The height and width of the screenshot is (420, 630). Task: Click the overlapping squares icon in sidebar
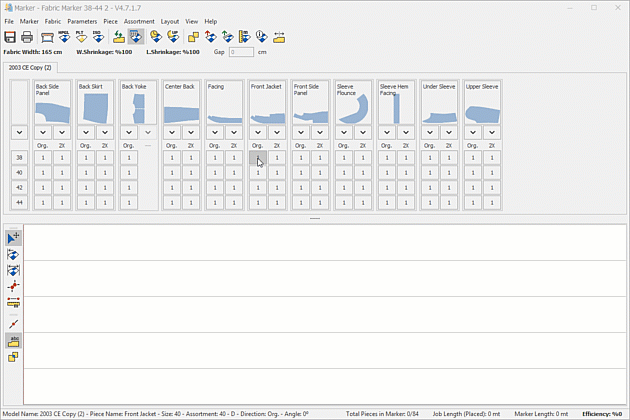(x=14, y=356)
